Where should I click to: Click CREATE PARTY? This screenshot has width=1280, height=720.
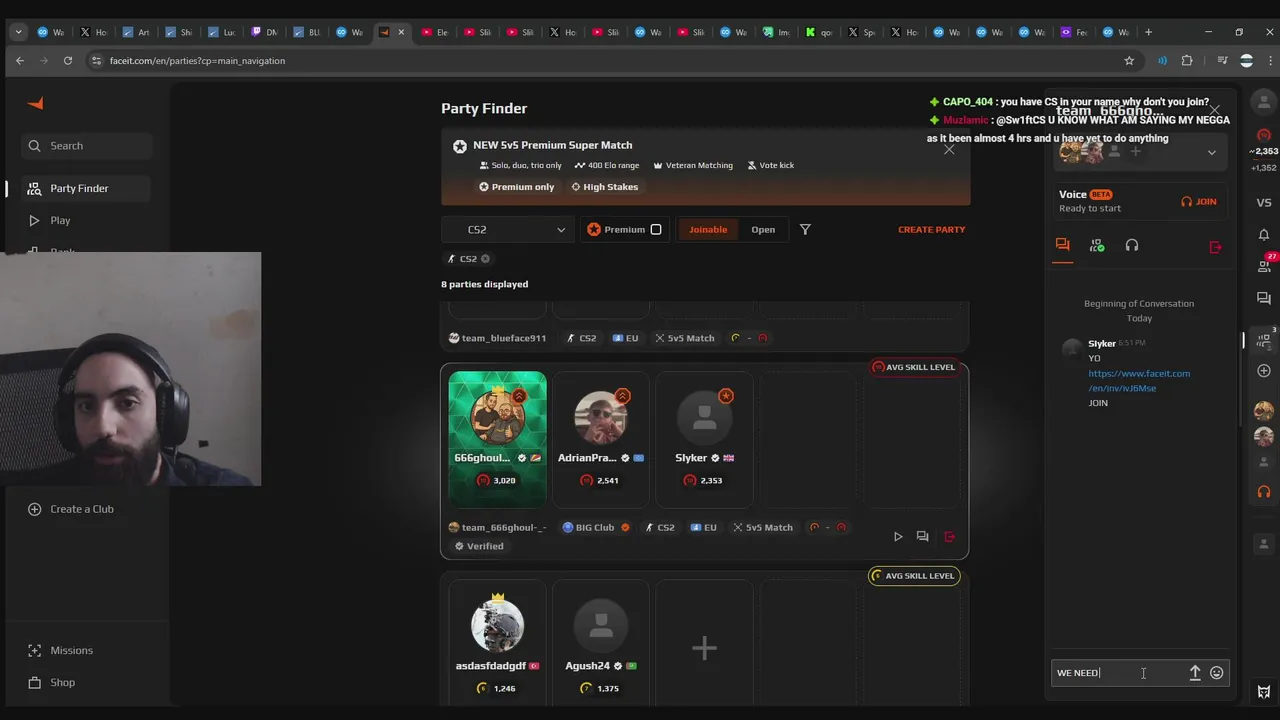pyautogui.click(x=931, y=230)
